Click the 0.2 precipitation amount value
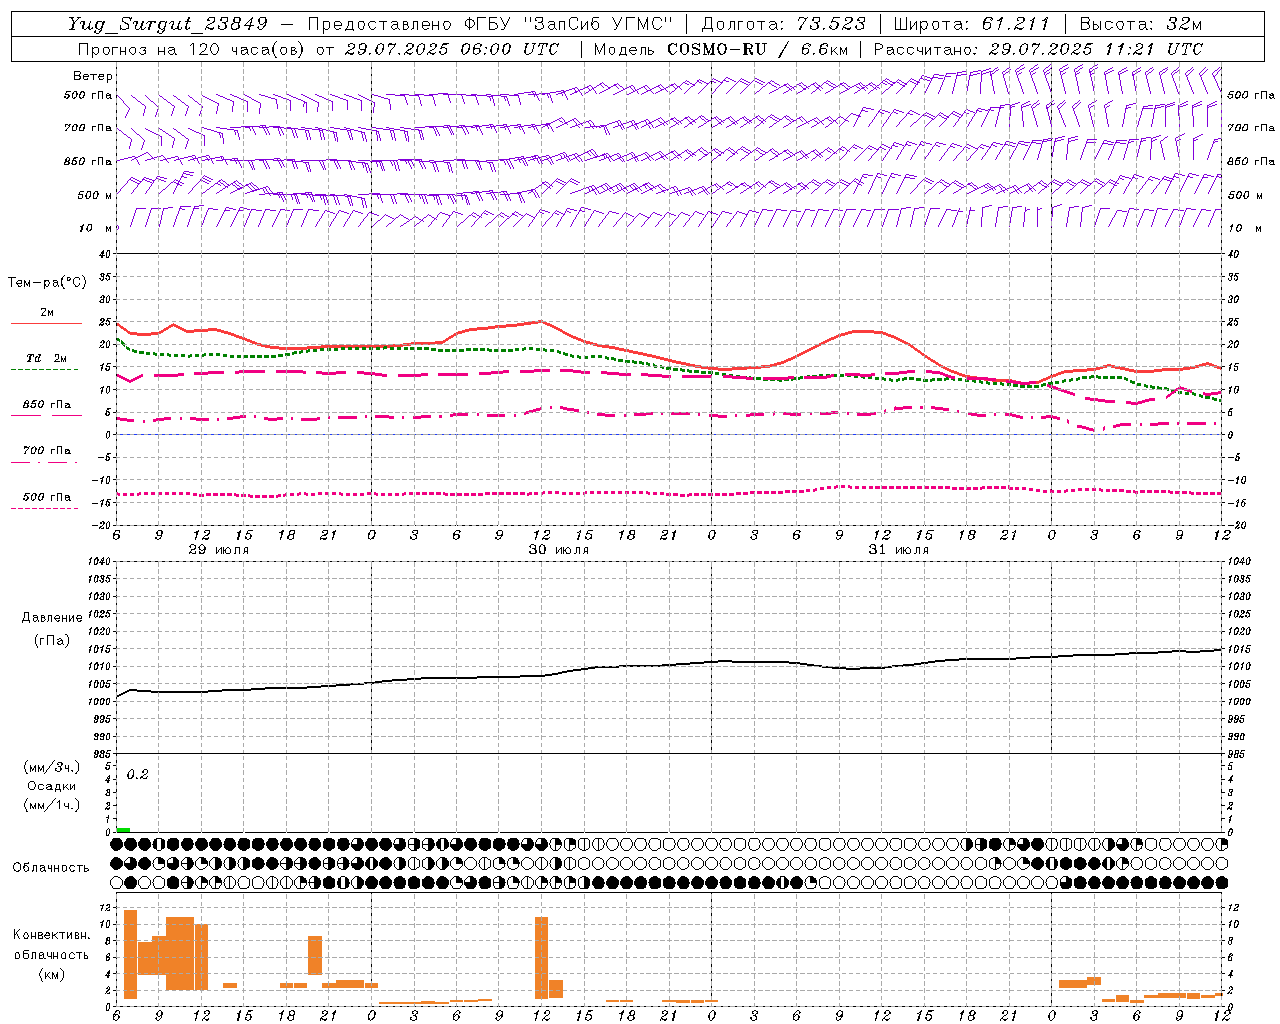 137,775
